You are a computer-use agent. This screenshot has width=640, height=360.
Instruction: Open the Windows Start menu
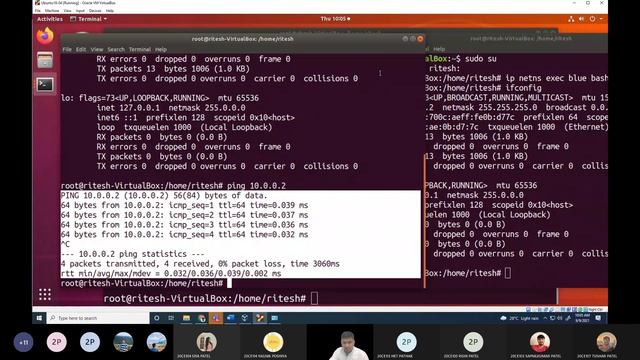coord(39,318)
